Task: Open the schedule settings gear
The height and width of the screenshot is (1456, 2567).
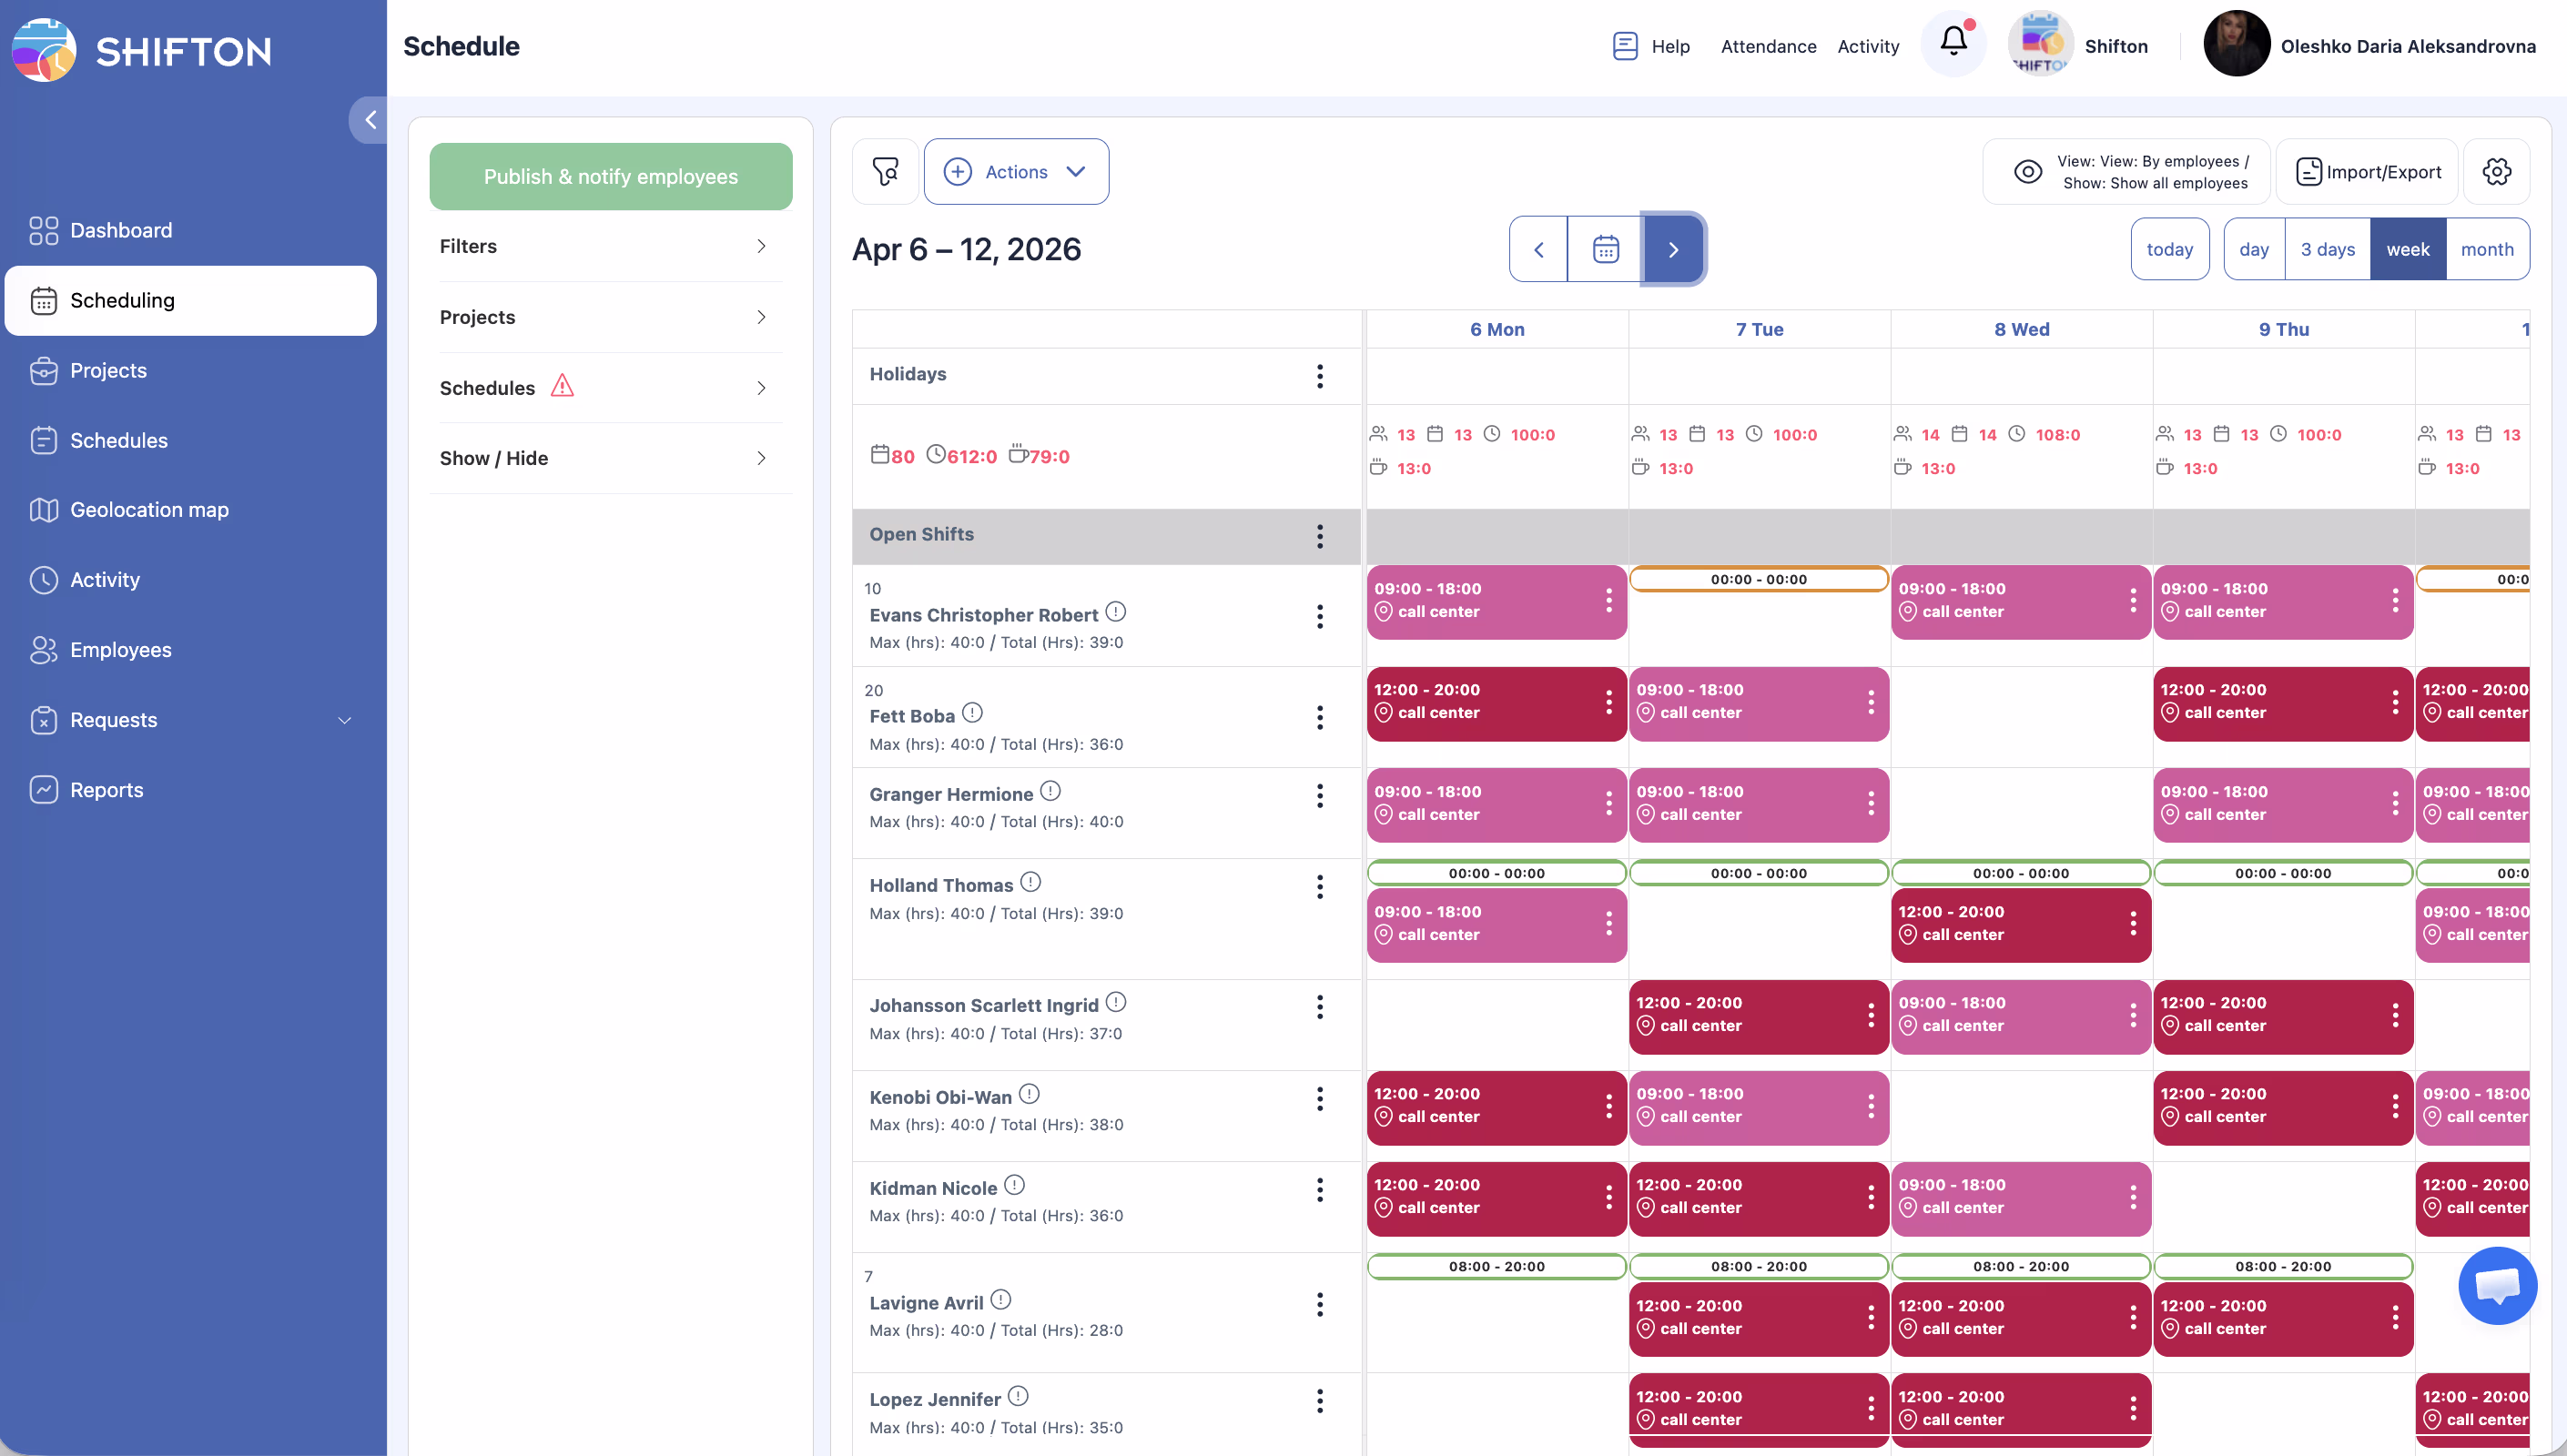Action: click(x=2496, y=172)
